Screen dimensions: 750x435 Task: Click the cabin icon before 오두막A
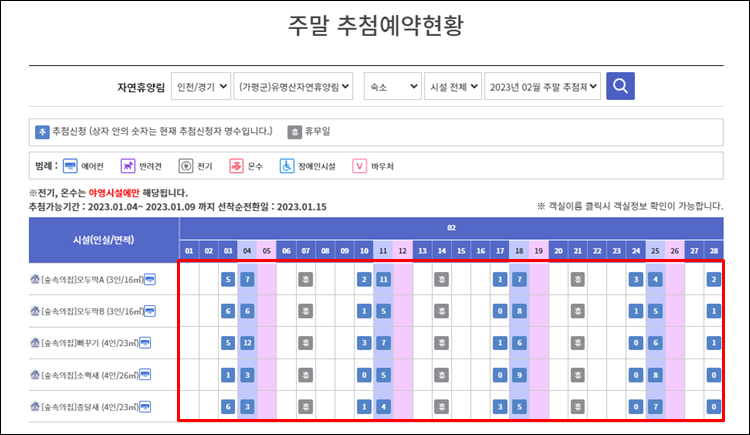coord(35,279)
